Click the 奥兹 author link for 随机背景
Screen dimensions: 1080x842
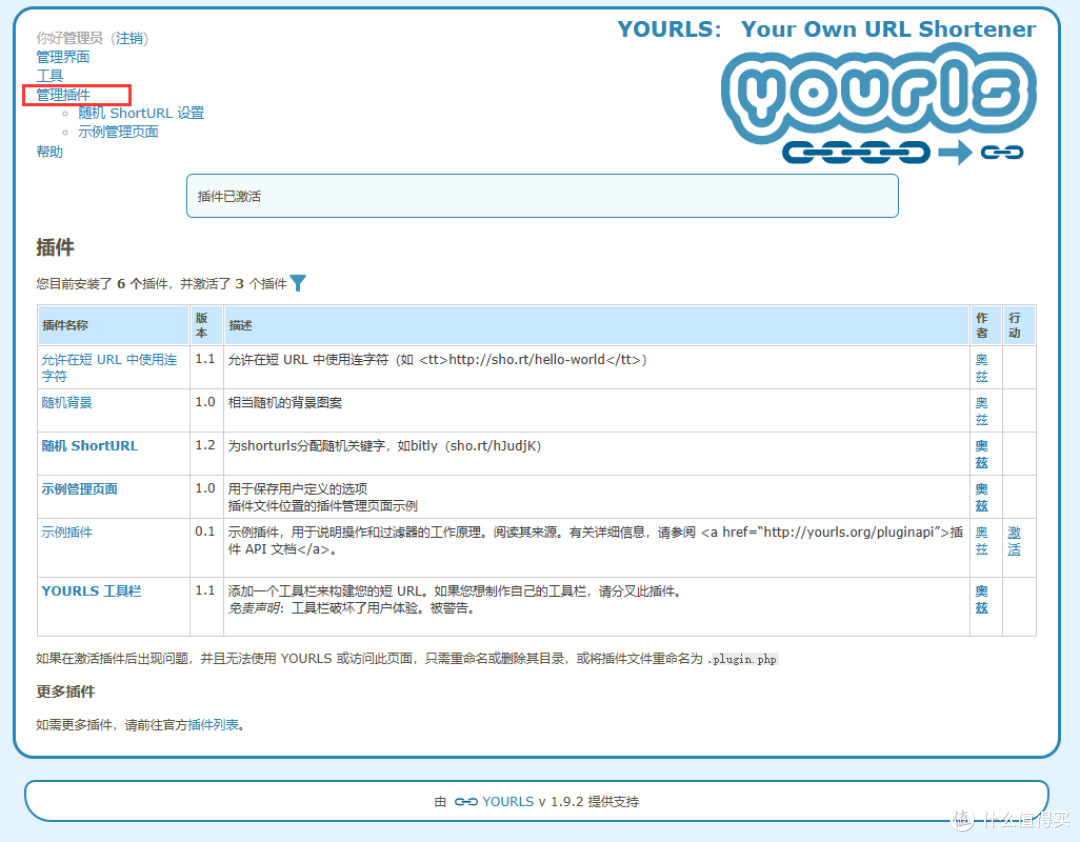(x=981, y=411)
